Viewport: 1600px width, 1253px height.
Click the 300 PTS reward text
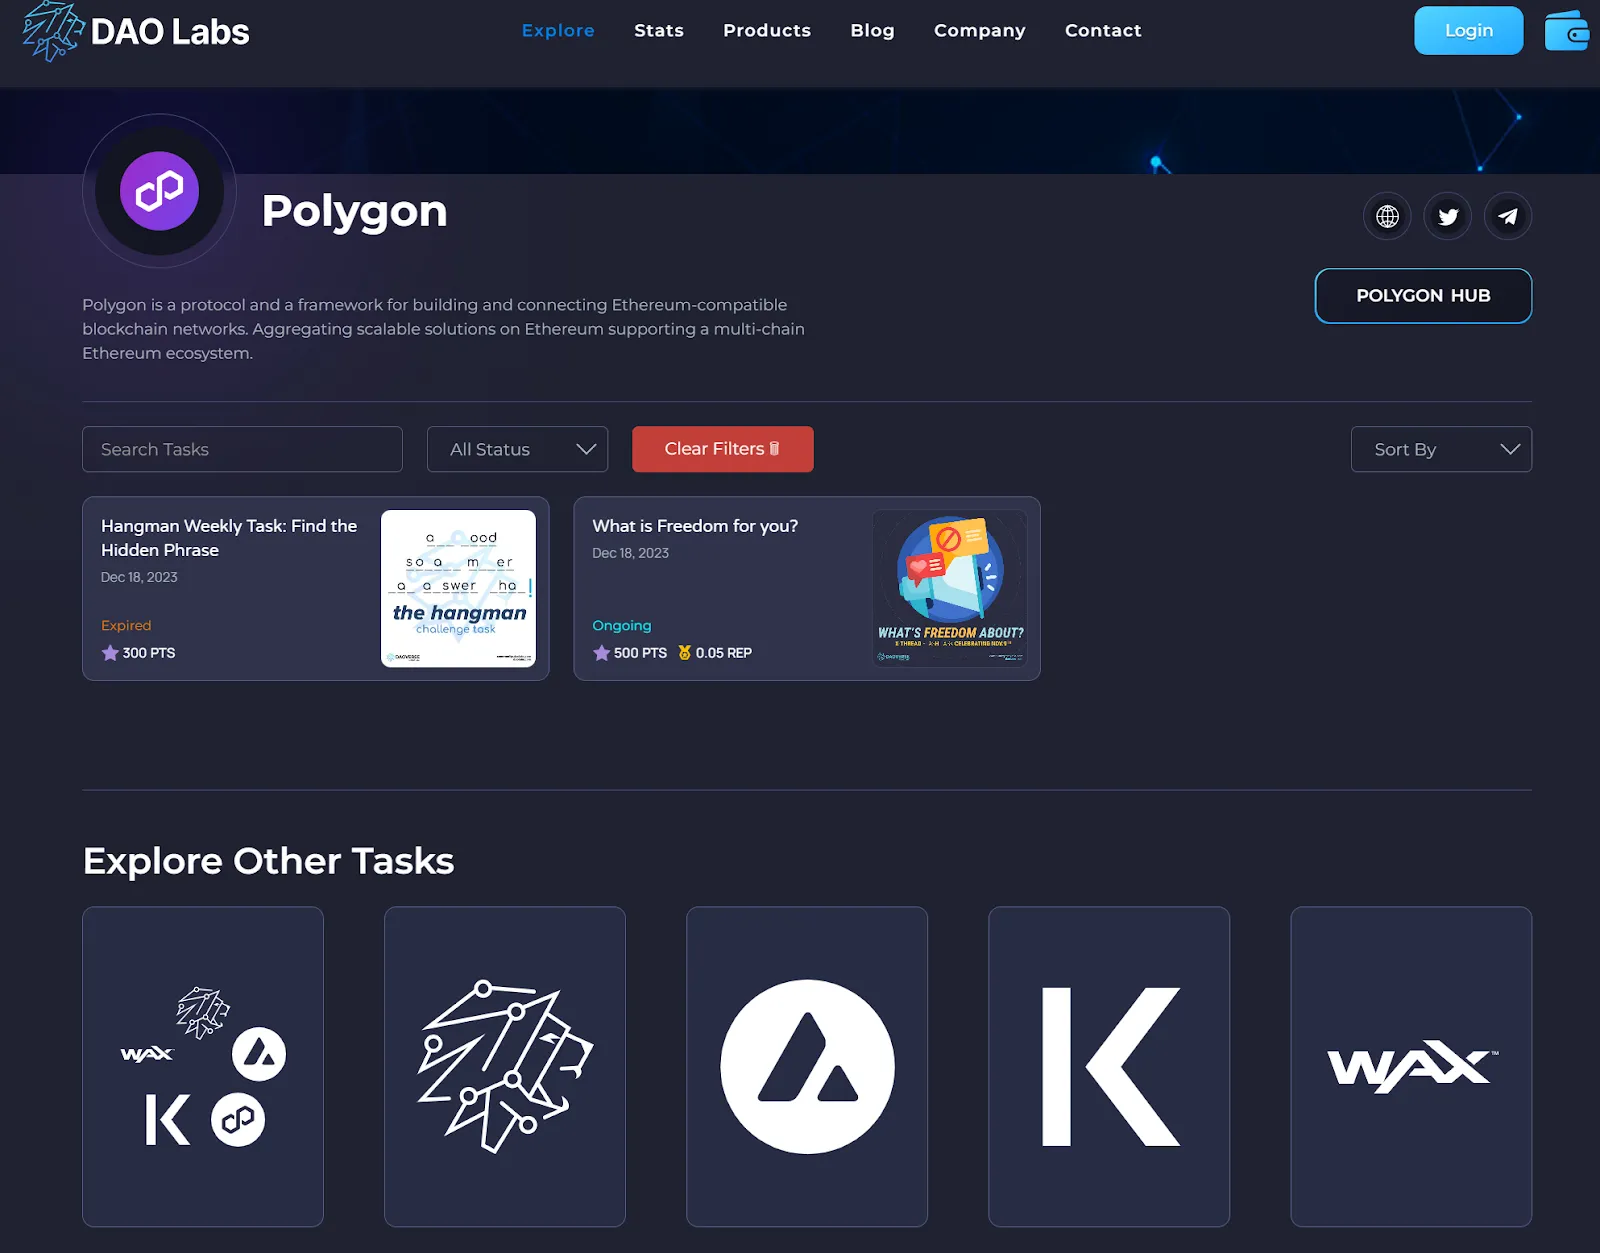149,653
